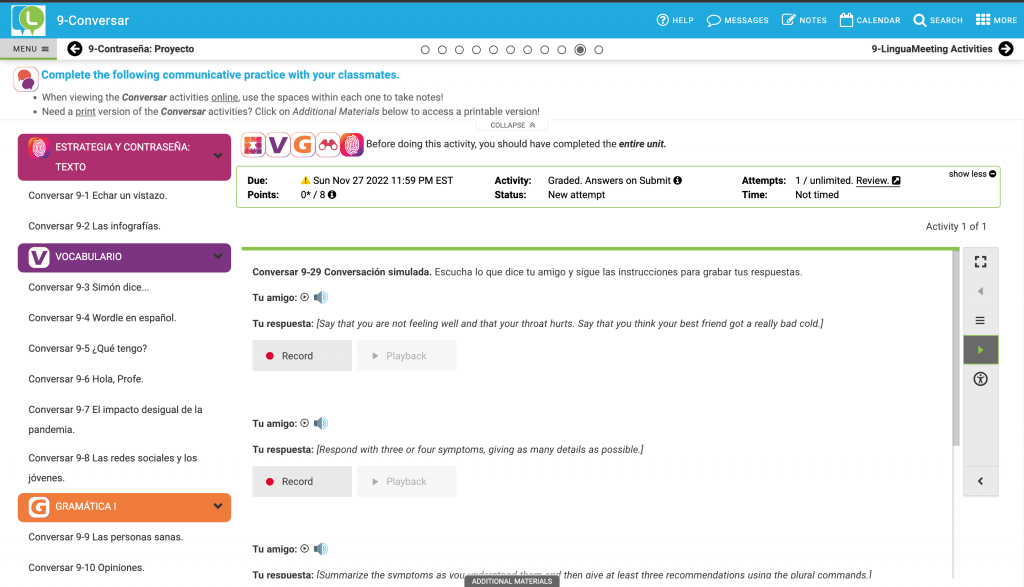Click the activity vertical scrollbar

click(955, 350)
